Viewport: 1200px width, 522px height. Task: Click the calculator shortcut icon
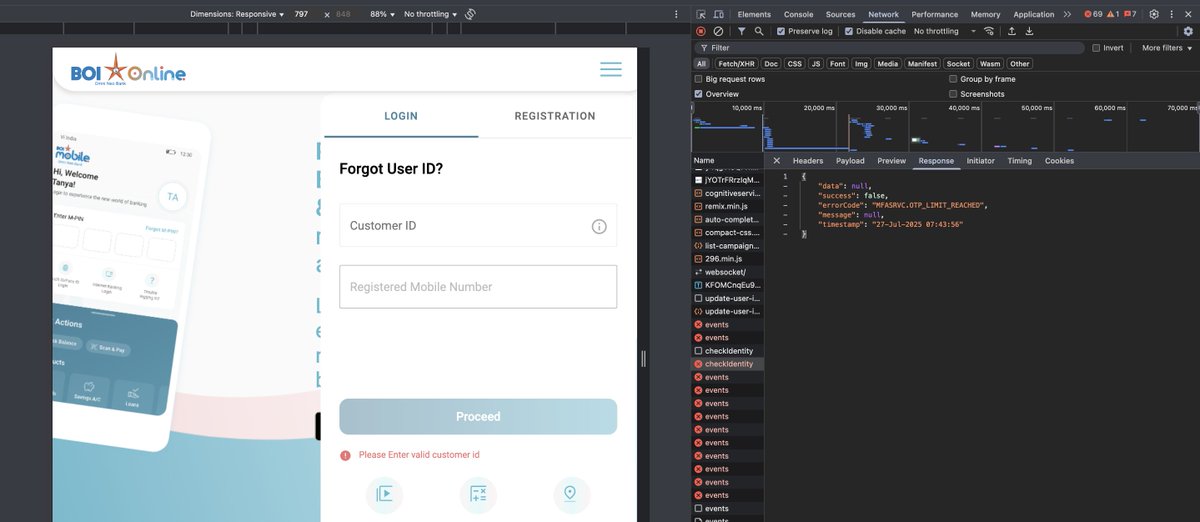(x=478, y=494)
